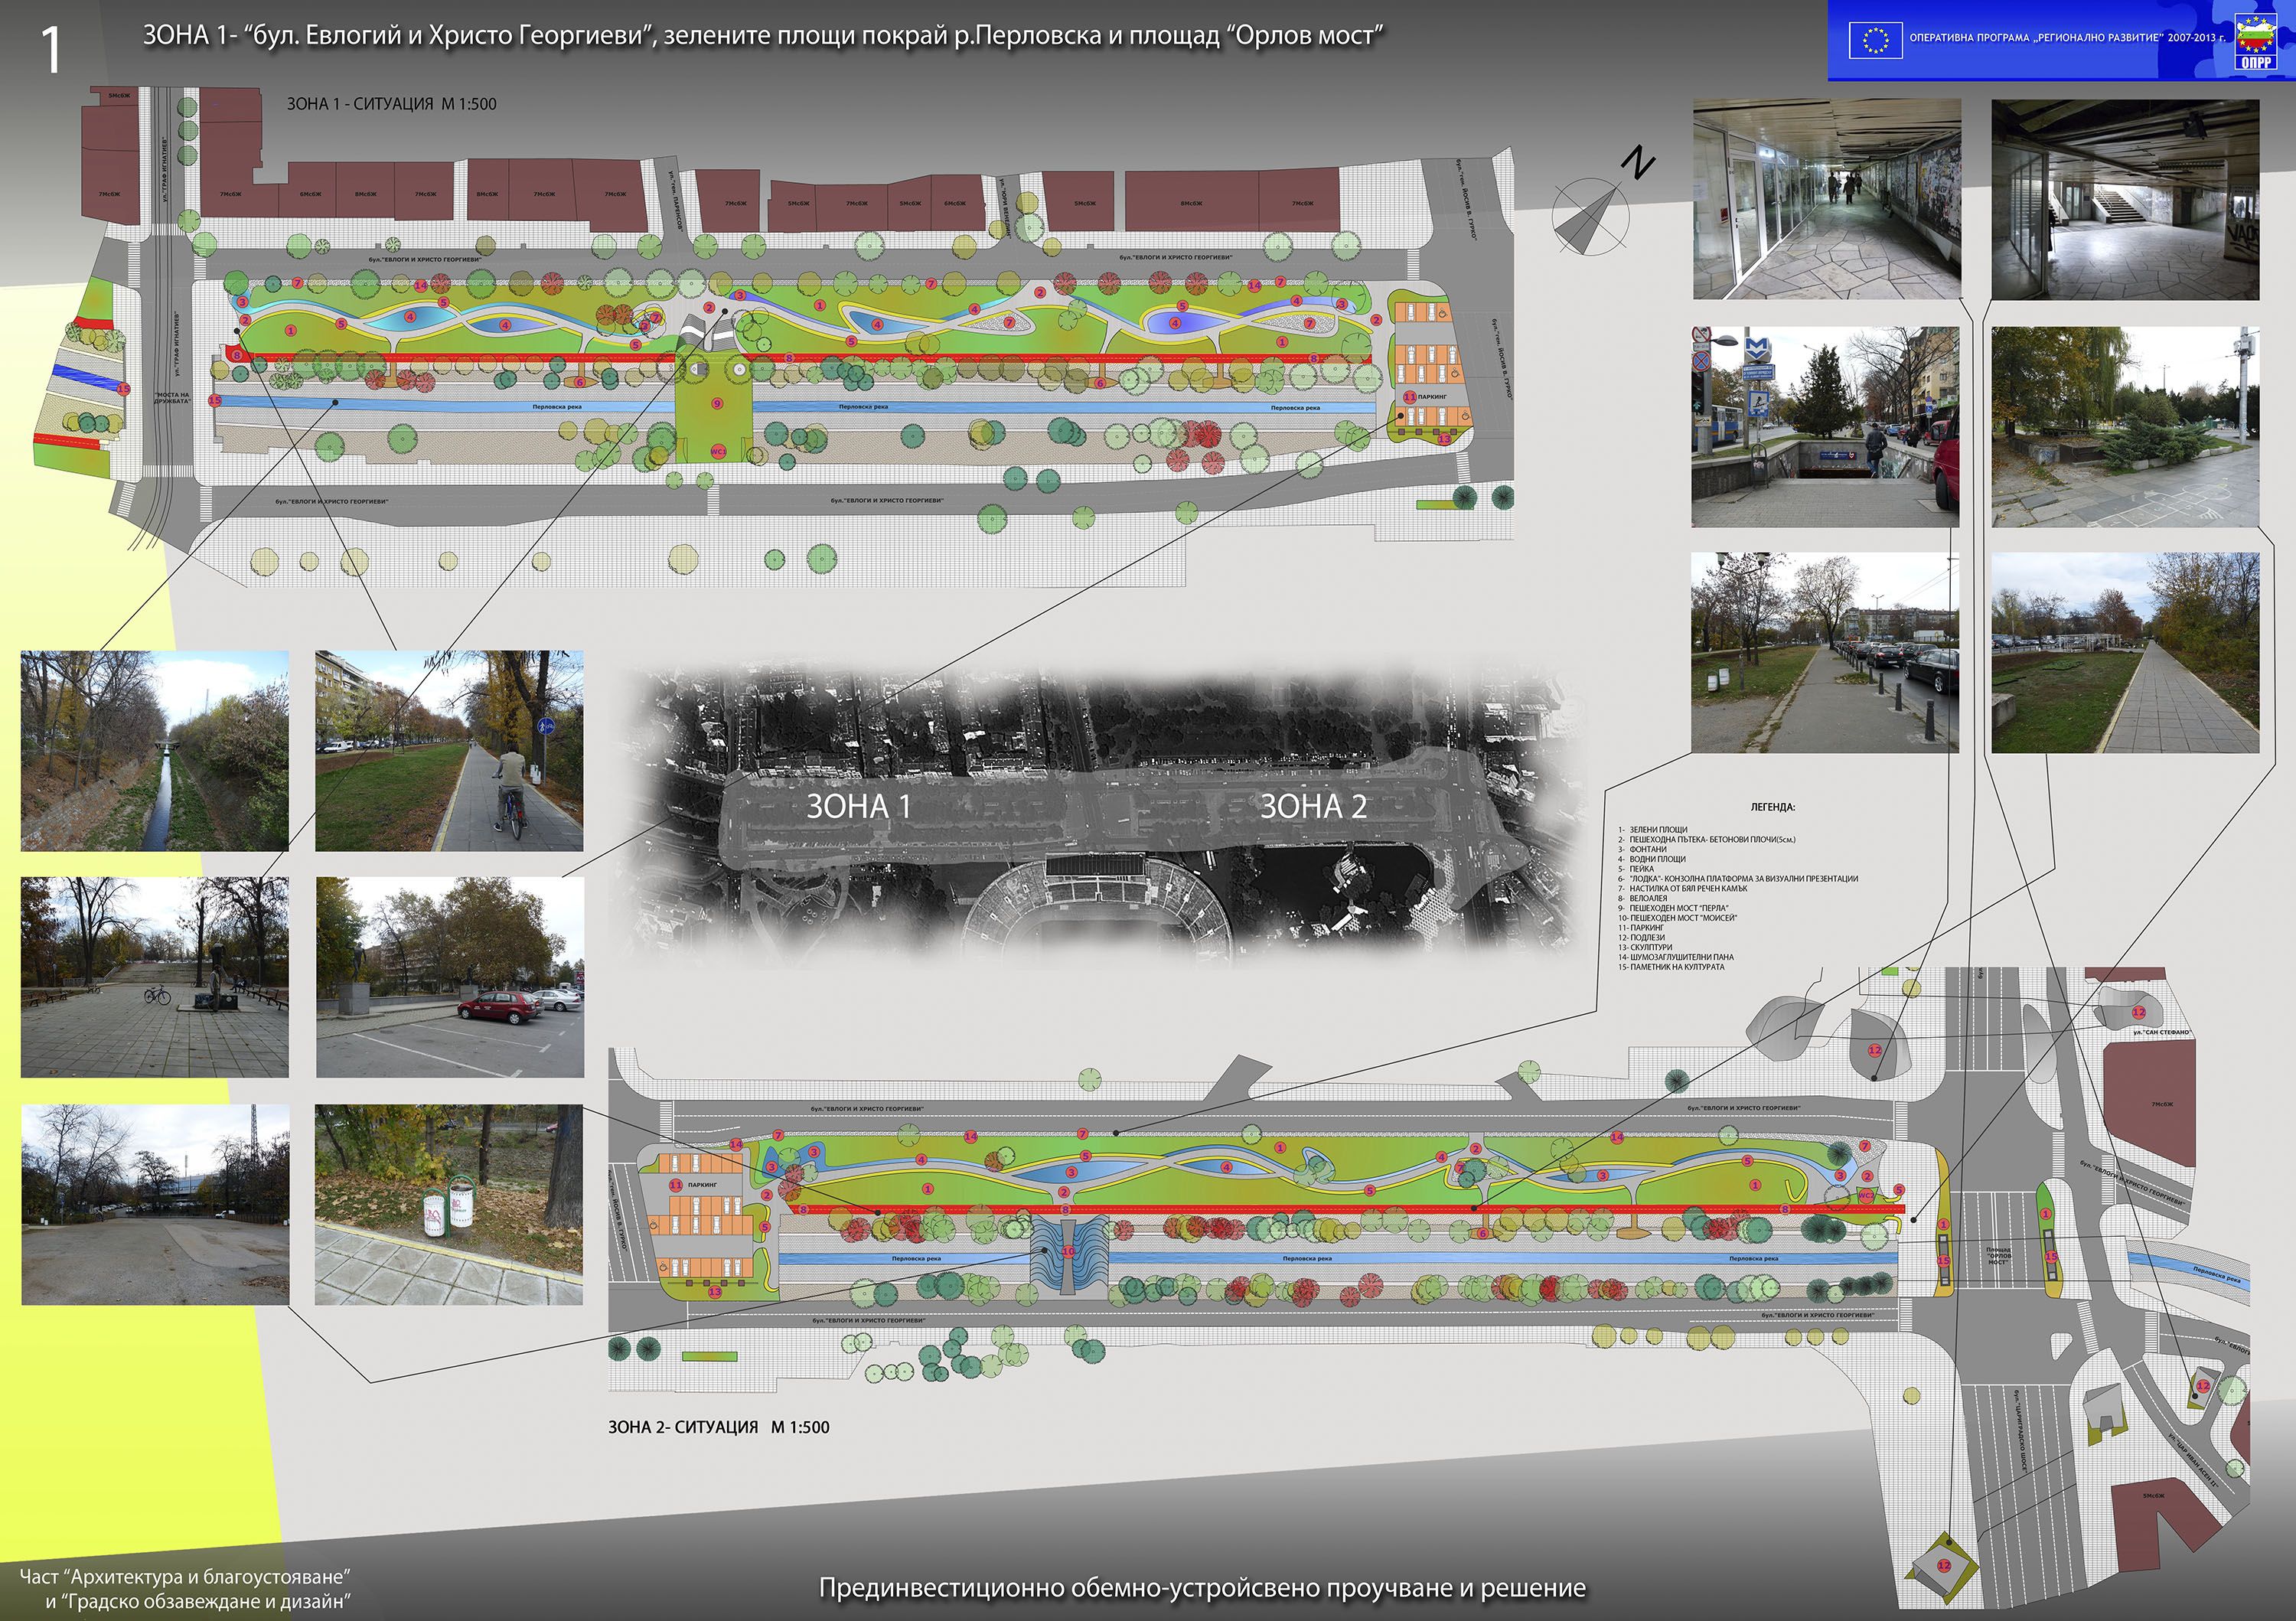Click the 'ПАРКИНГ' label in Zone 1 plan
The width and height of the screenshot is (2296, 1621).
1432,397
